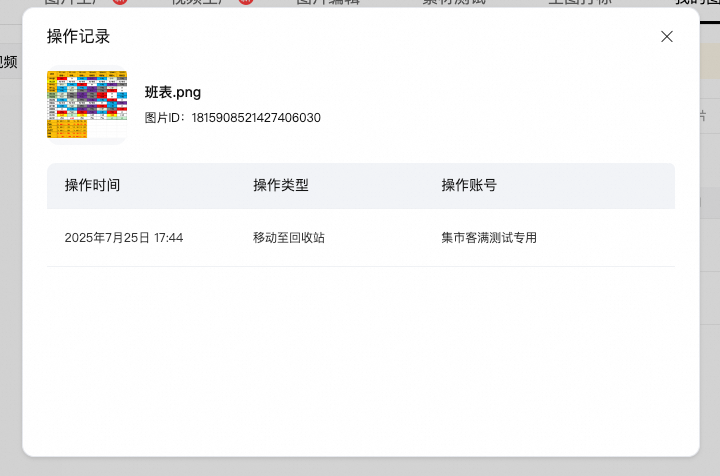The height and width of the screenshot is (476, 720).
Task: Select the 移动至回收站 operation type cell
Action: click(289, 238)
